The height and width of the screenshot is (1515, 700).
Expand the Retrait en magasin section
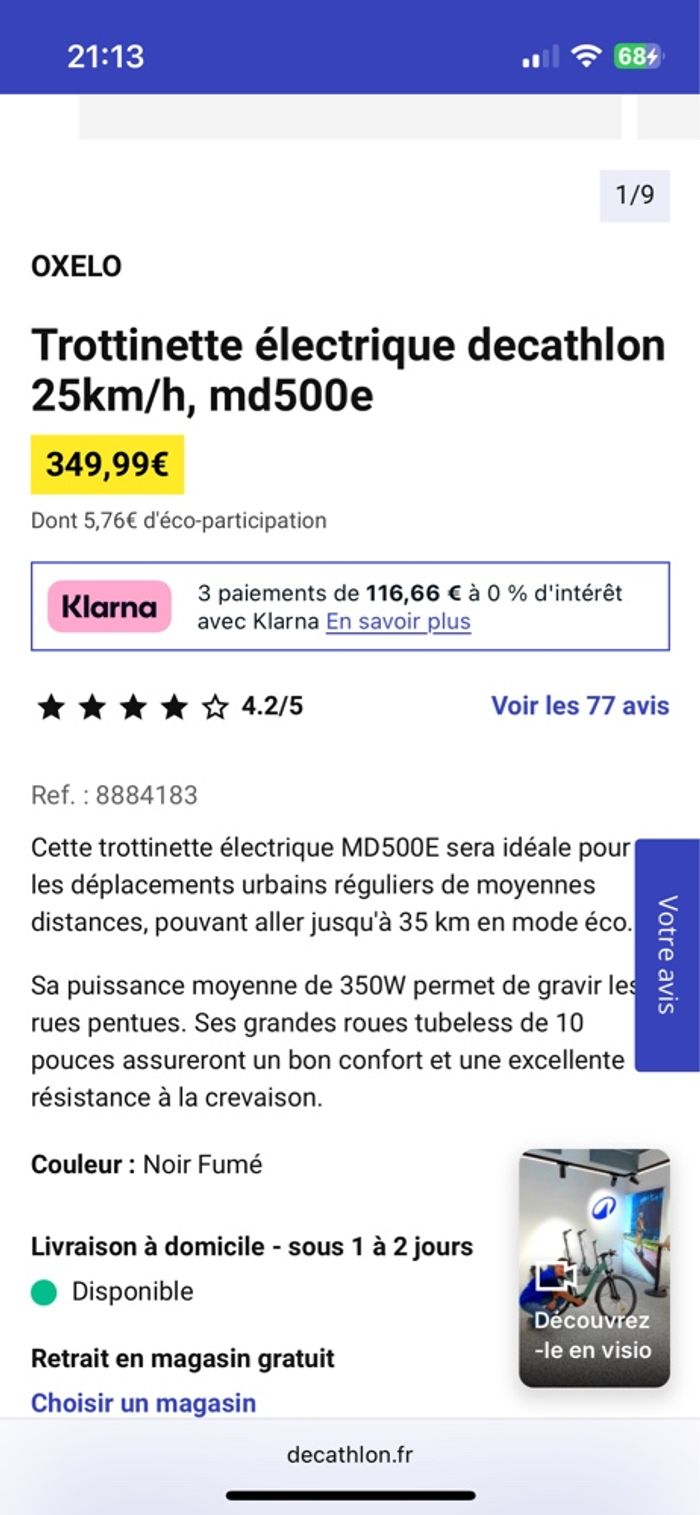click(182, 1359)
